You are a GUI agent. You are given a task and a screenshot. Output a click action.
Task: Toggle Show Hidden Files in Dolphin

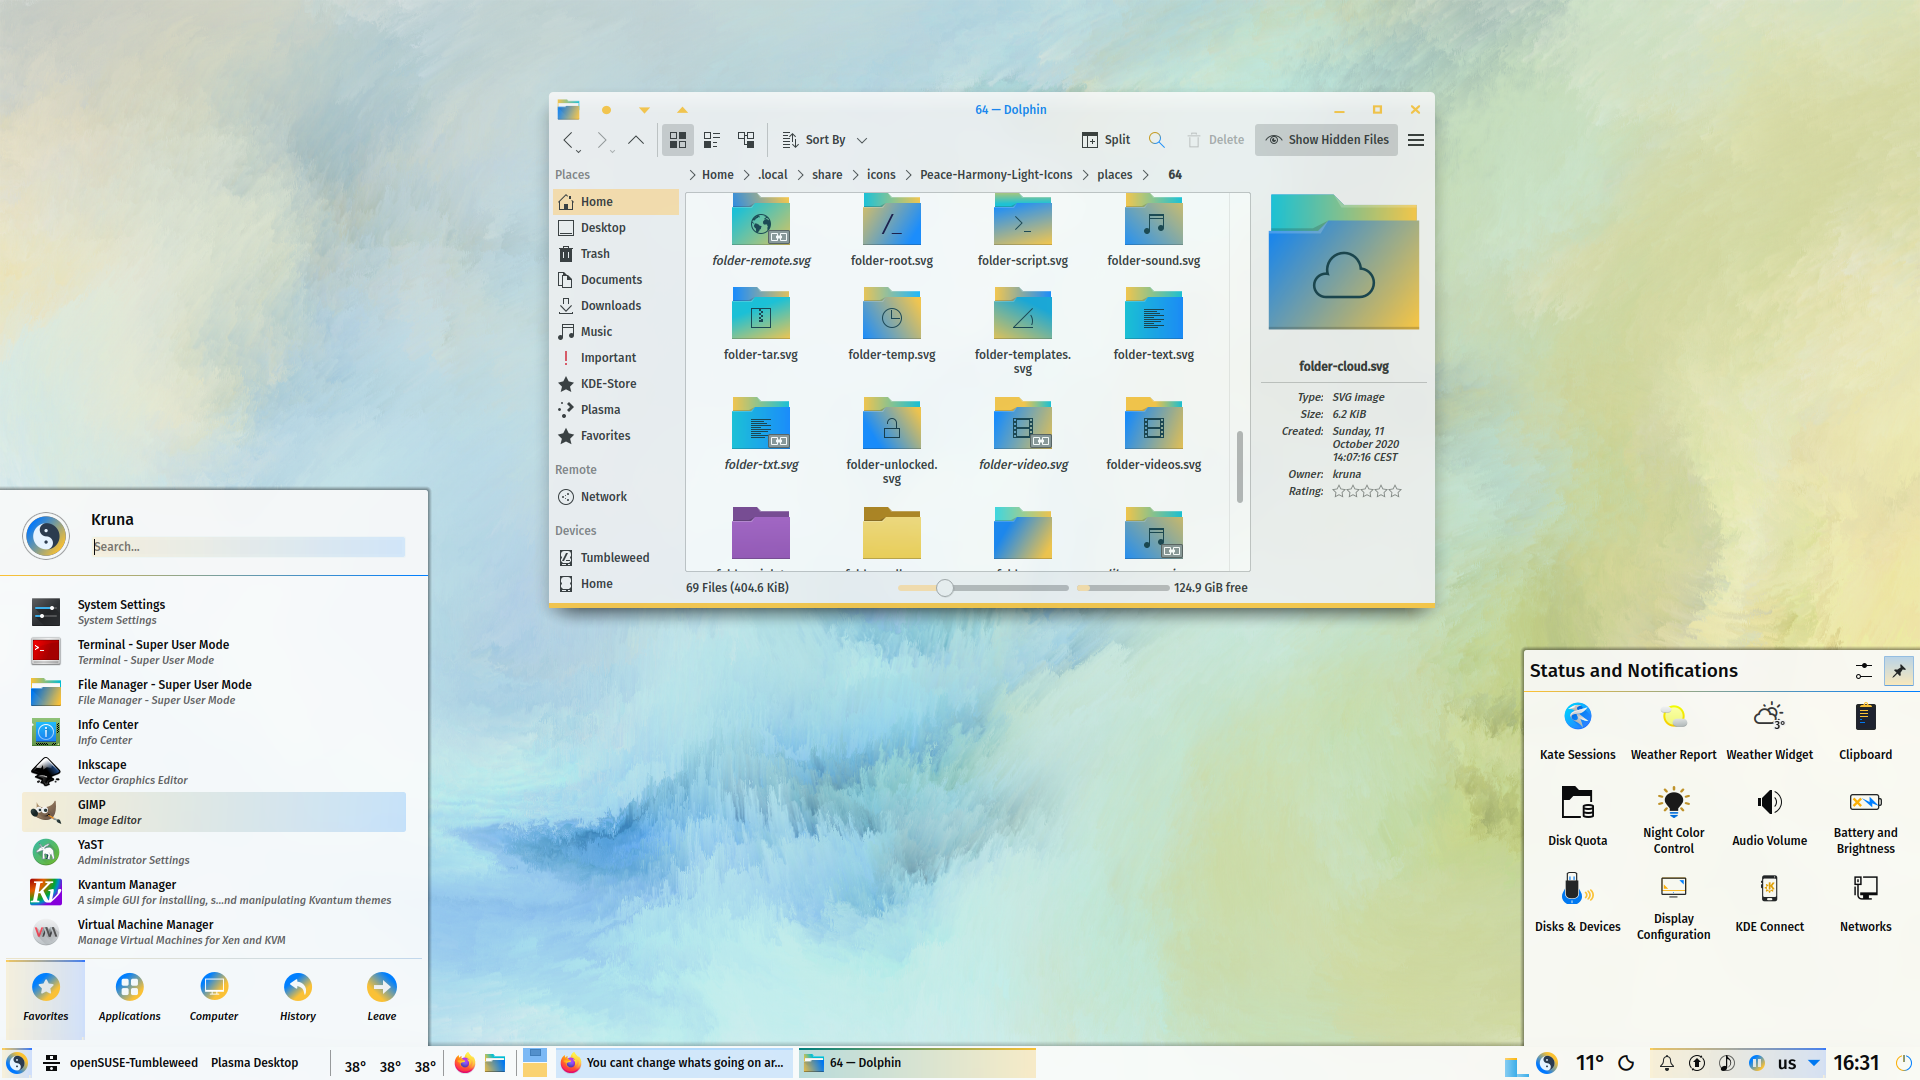click(1327, 140)
